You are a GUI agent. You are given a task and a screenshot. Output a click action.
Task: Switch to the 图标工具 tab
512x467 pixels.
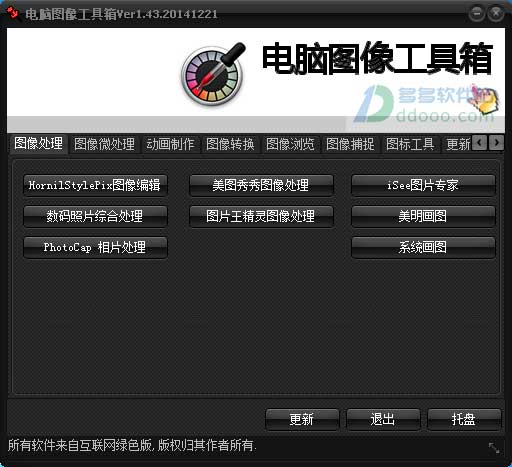click(x=410, y=144)
